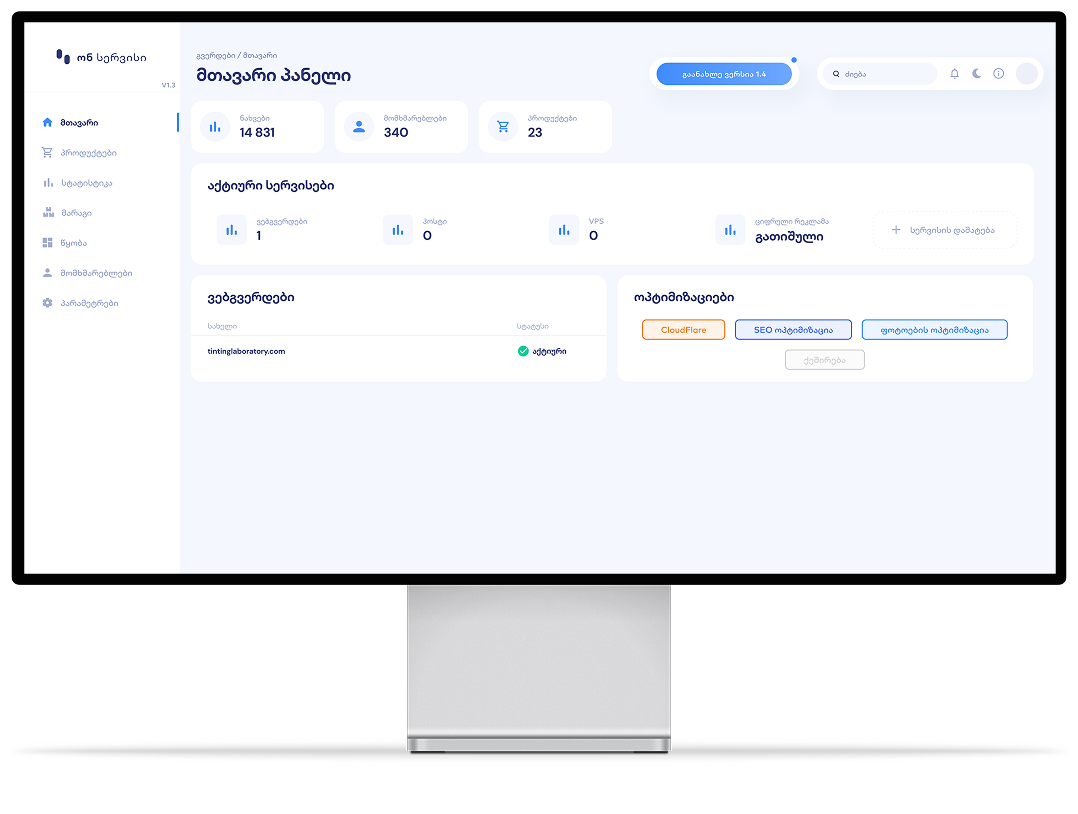Click the blue version 1.4 update button

[x=724, y=74]
